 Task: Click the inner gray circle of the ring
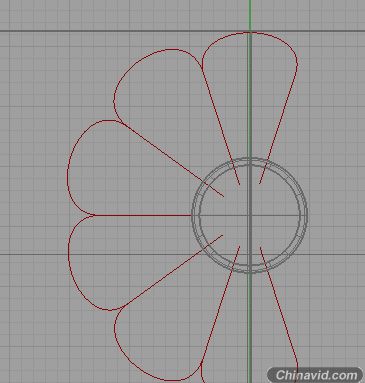249,164
